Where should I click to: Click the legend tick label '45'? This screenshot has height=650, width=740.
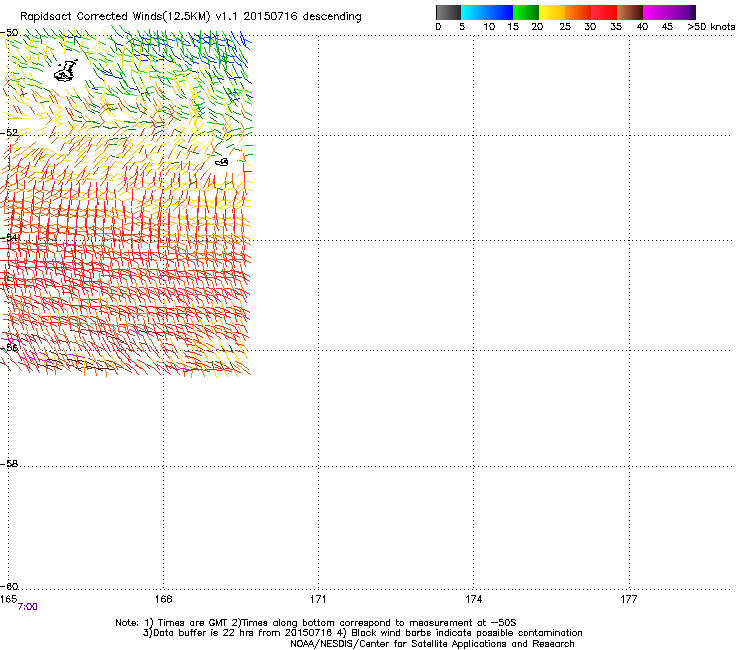(667, 27)
